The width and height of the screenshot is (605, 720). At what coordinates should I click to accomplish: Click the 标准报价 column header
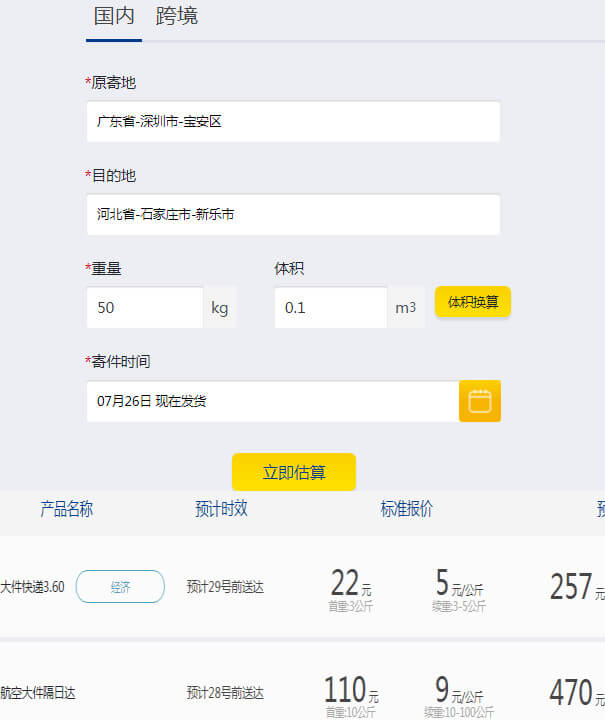tap(407, 509)
